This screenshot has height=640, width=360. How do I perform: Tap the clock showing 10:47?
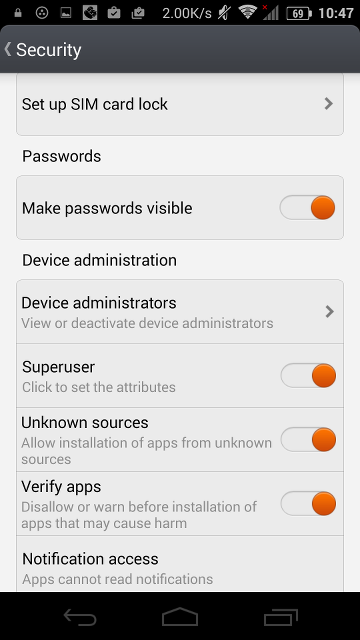coord(336,13)
